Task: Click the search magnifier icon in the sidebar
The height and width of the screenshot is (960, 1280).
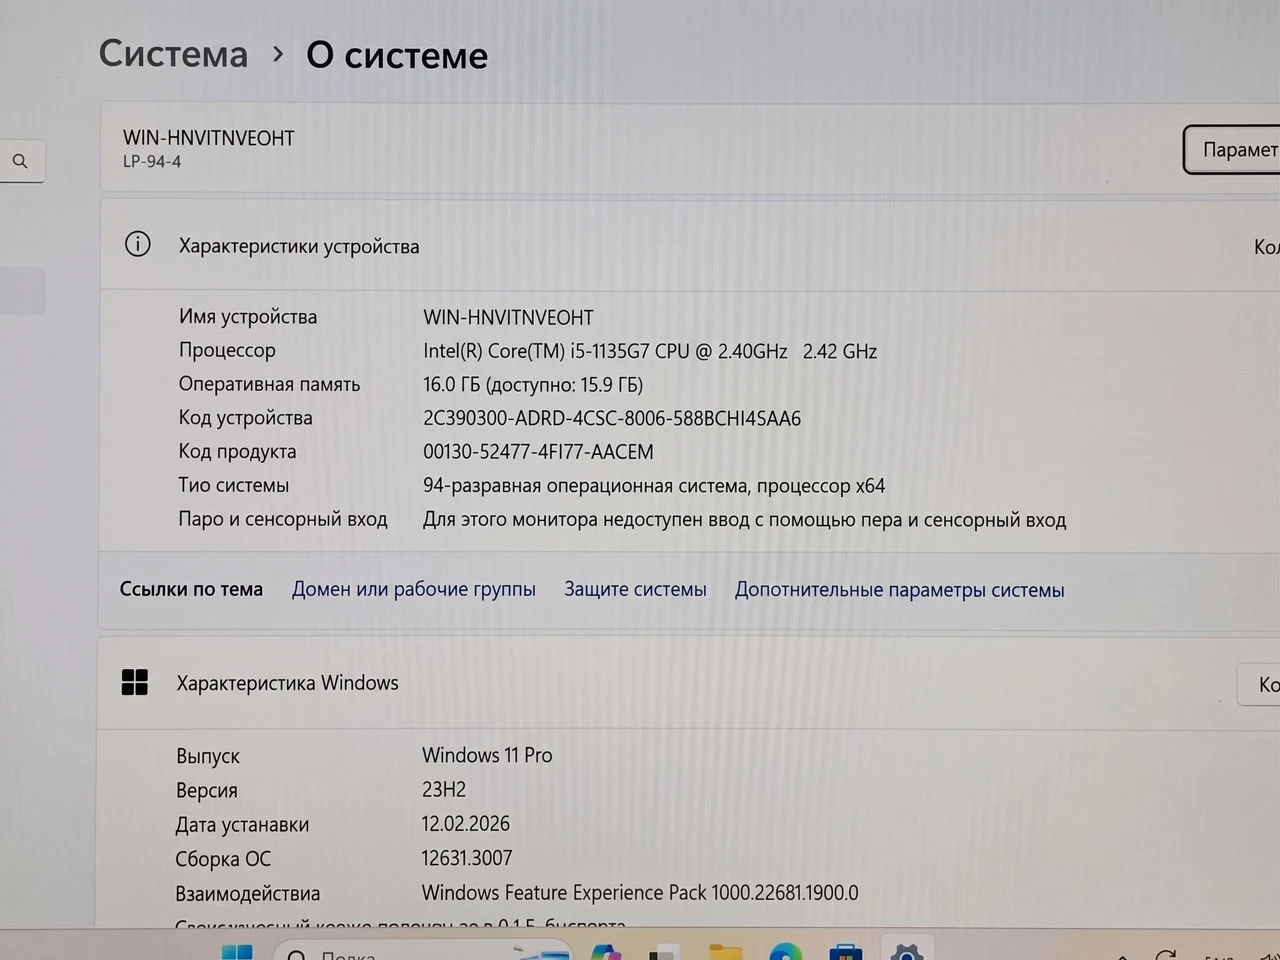Action: coord(20,161)
